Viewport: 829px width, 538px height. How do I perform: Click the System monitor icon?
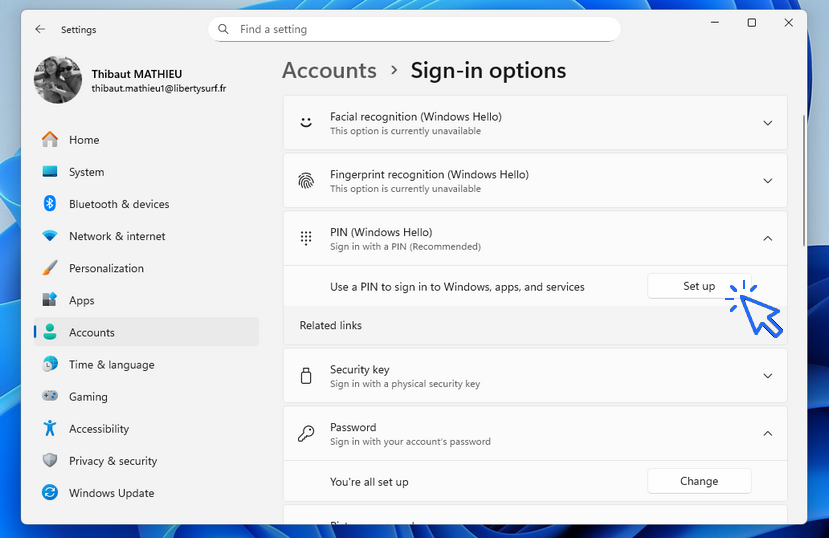[x=50, y=172]
